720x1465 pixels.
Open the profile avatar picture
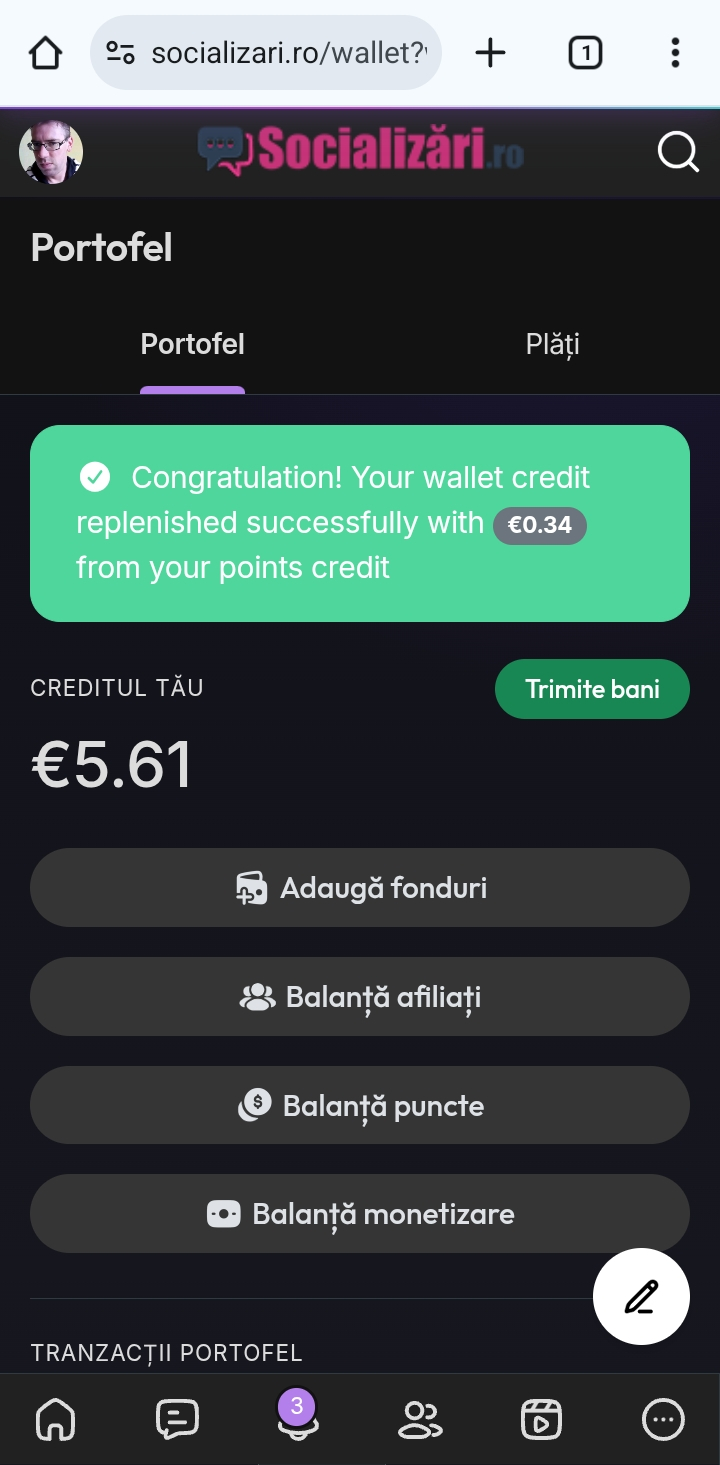(51, 153)
